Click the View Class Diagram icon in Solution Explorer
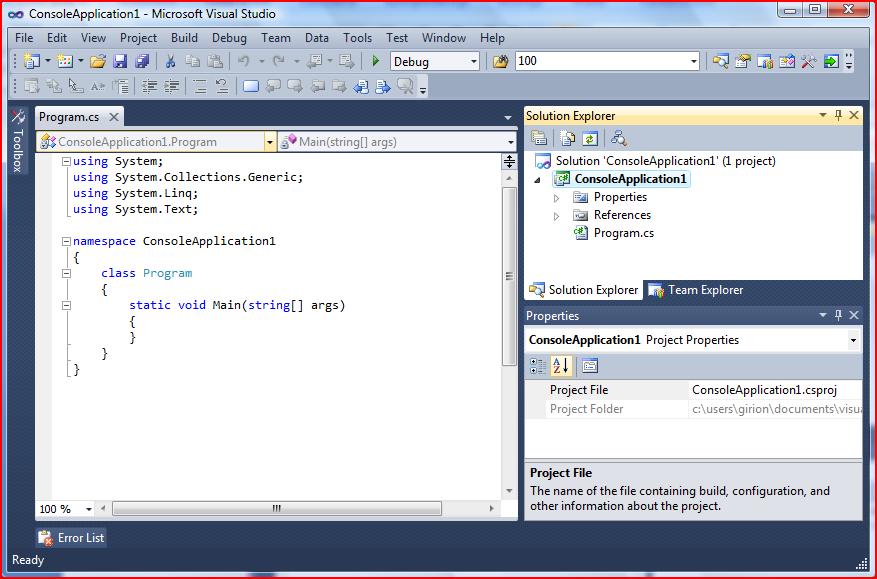The image size is (877, 579). point(618,138)
